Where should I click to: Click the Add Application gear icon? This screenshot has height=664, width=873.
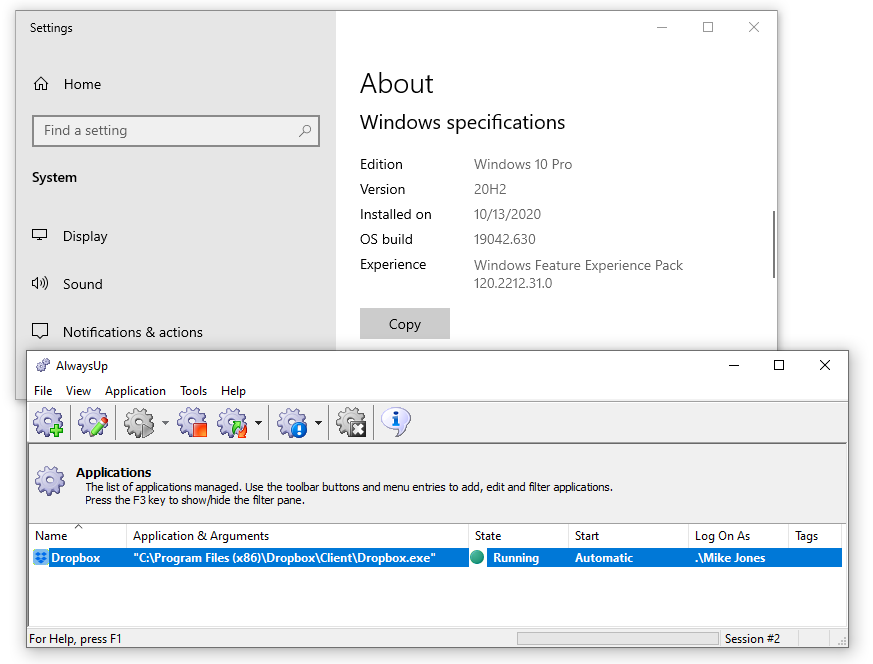pyautogui.click(x=48, y=422)
